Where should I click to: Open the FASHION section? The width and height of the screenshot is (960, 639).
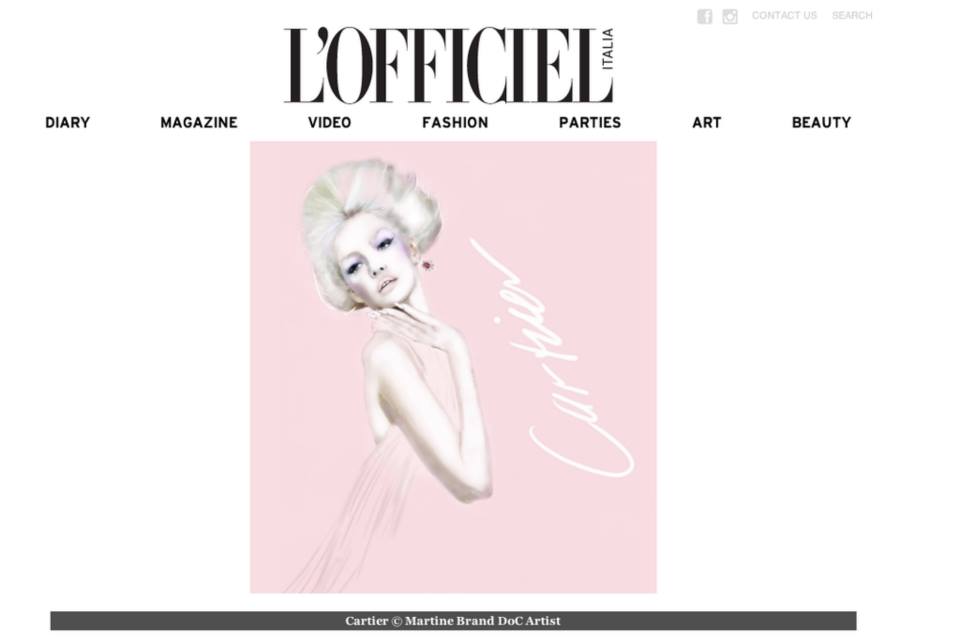(455, 122)
